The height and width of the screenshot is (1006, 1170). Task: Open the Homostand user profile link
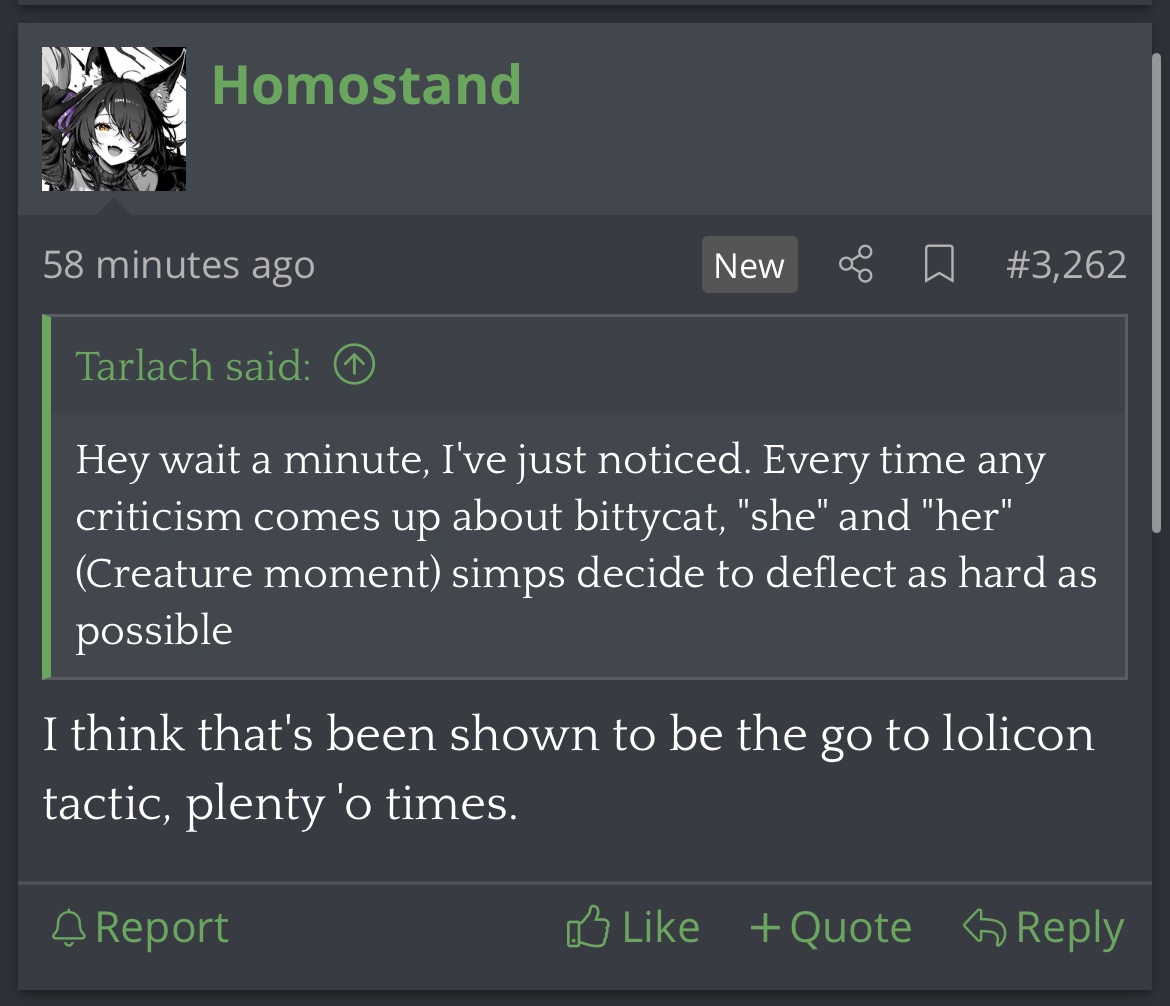point(366,85)
